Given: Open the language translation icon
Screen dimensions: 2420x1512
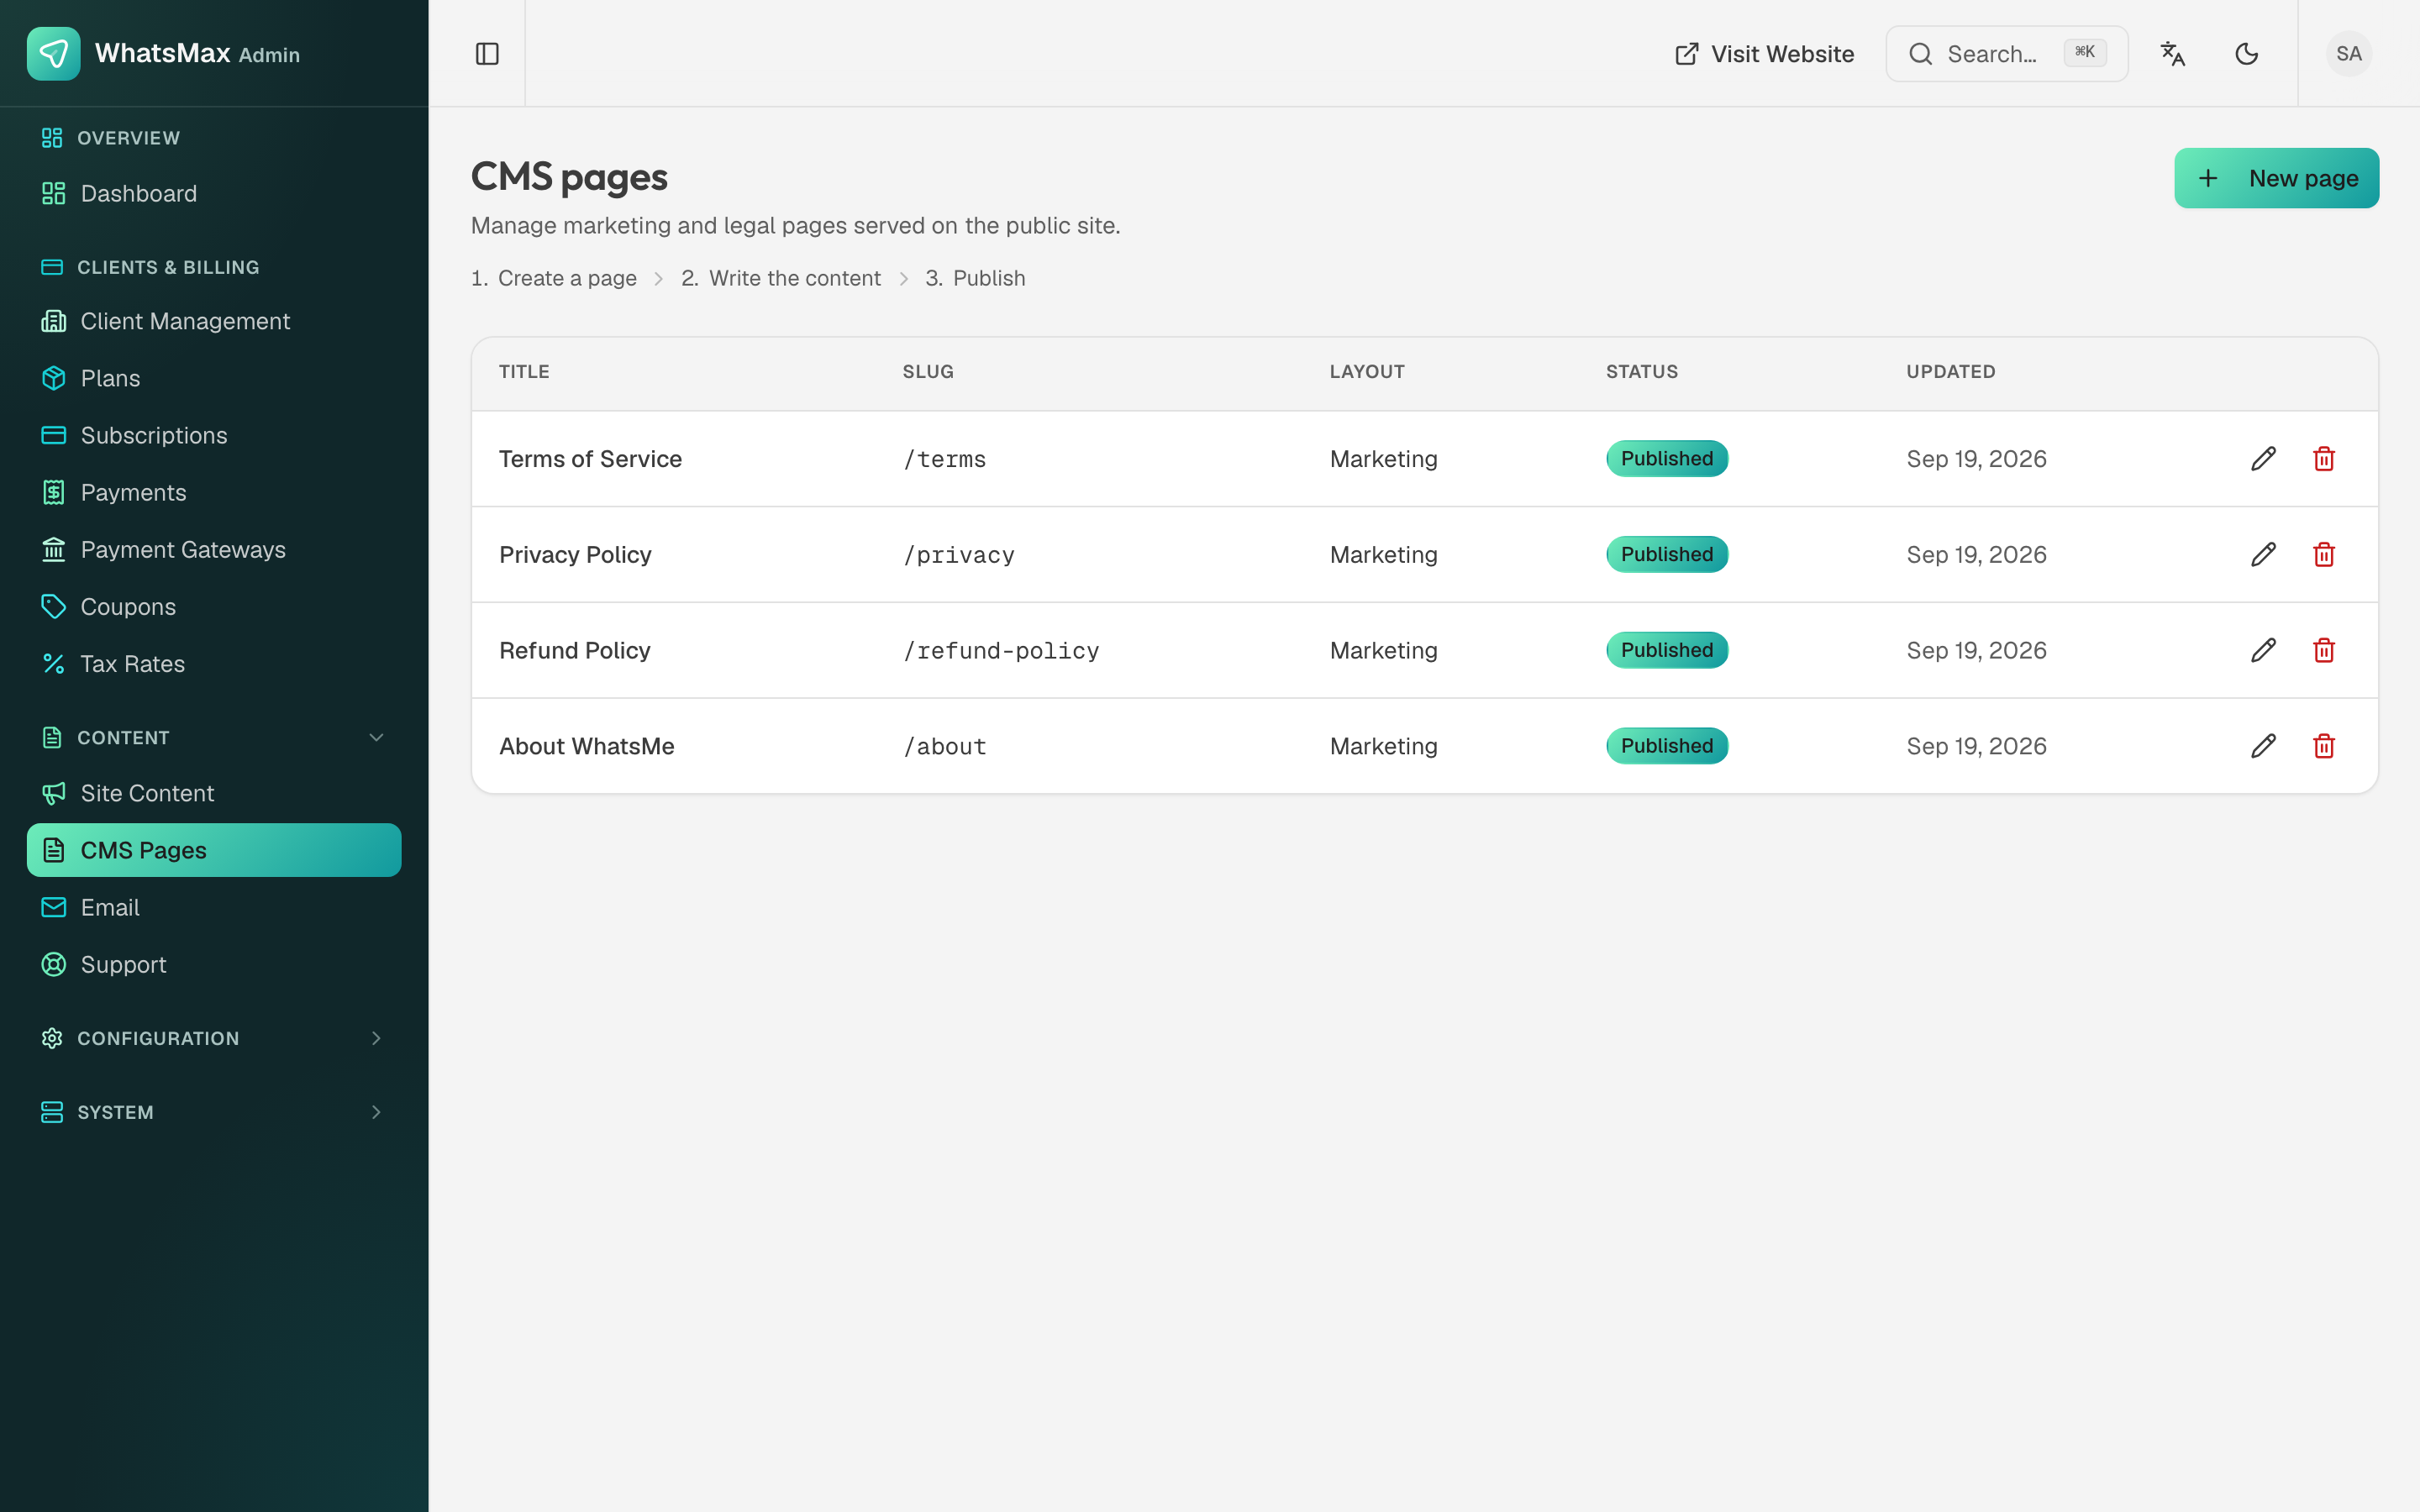Looking at the screenshot, I should 2173,54.
